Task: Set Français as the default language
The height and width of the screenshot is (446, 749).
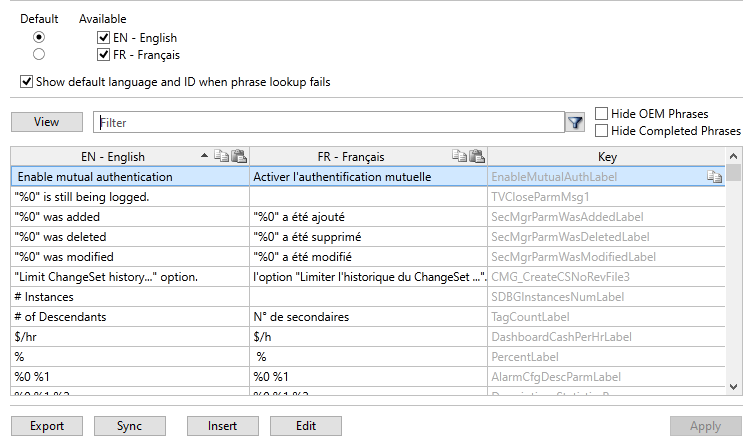Action: [39, 55]
